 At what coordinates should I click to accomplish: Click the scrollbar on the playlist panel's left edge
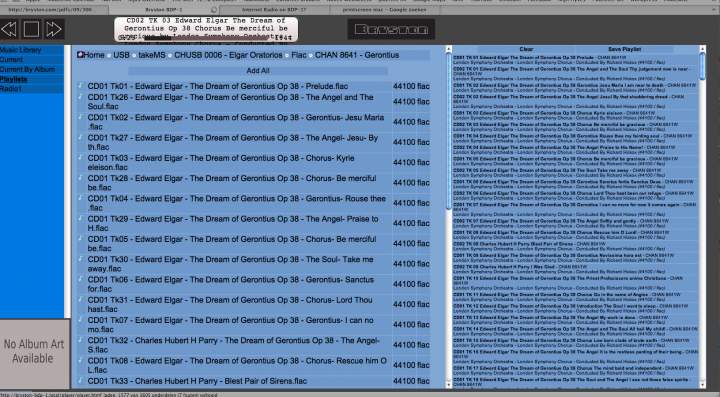pyautogui.click(x=449, y=131)
